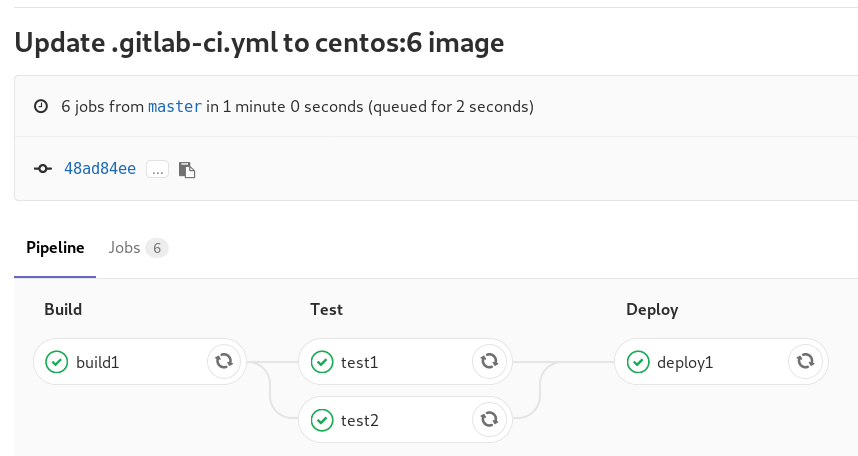Screen dimensions: 858x456
Task: Click the build1 passed status icon
Action: click(56, 362)
